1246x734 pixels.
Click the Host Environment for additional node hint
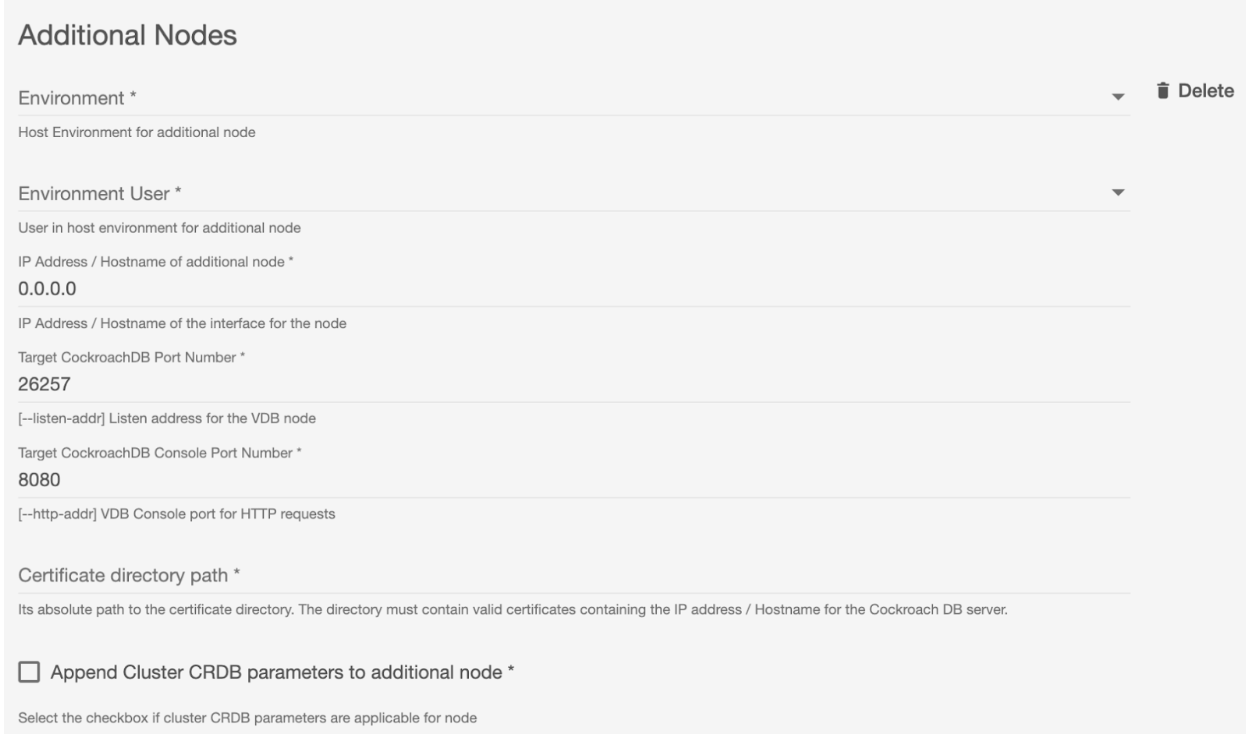[138, 135]
